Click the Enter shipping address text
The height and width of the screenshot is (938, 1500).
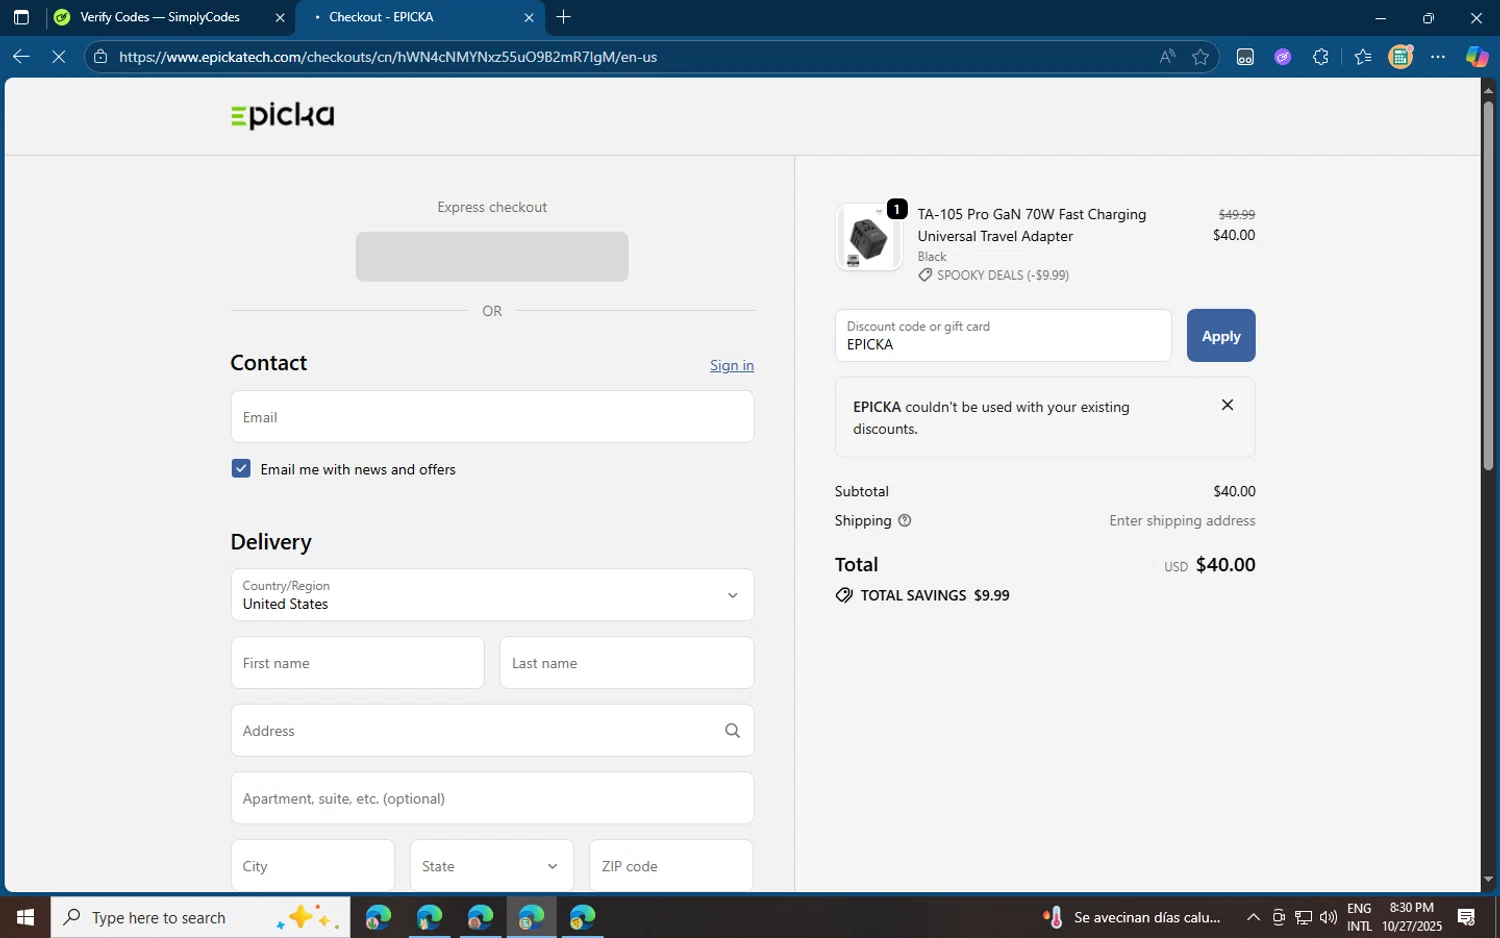[1182, 521]
